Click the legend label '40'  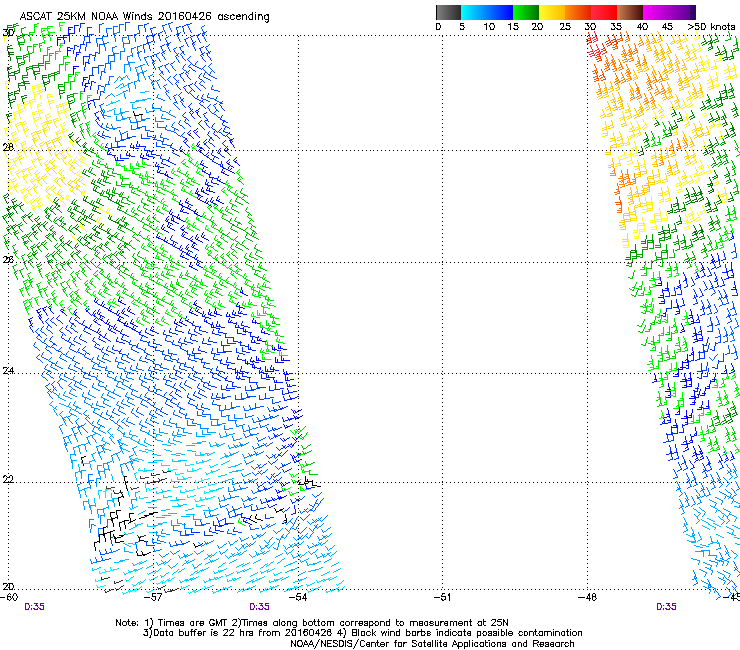tap(642, 27)
